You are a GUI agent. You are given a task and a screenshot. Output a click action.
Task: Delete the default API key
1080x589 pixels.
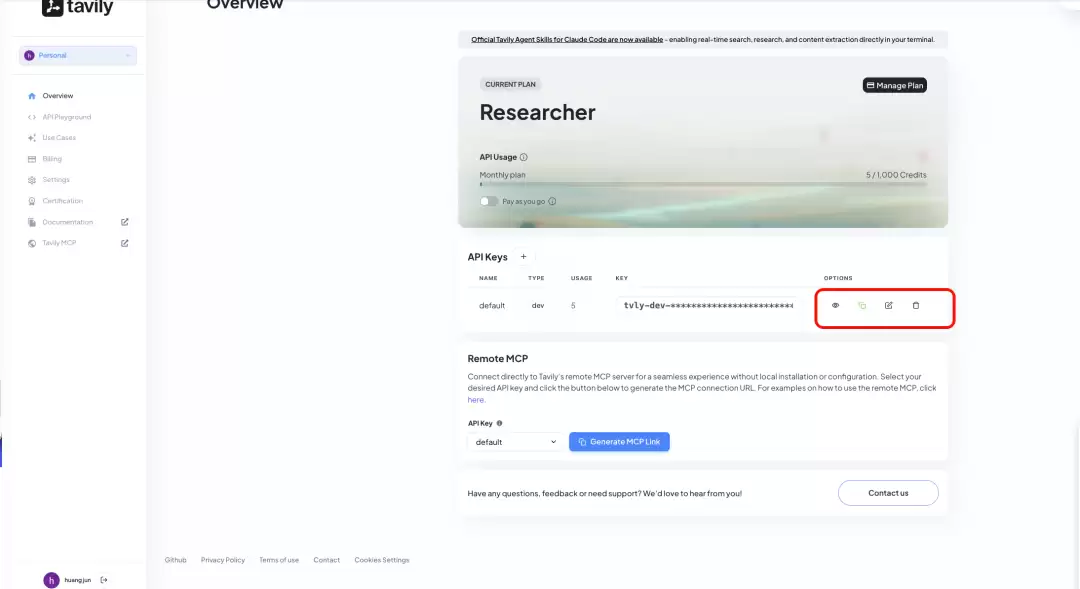pos(916,305)
